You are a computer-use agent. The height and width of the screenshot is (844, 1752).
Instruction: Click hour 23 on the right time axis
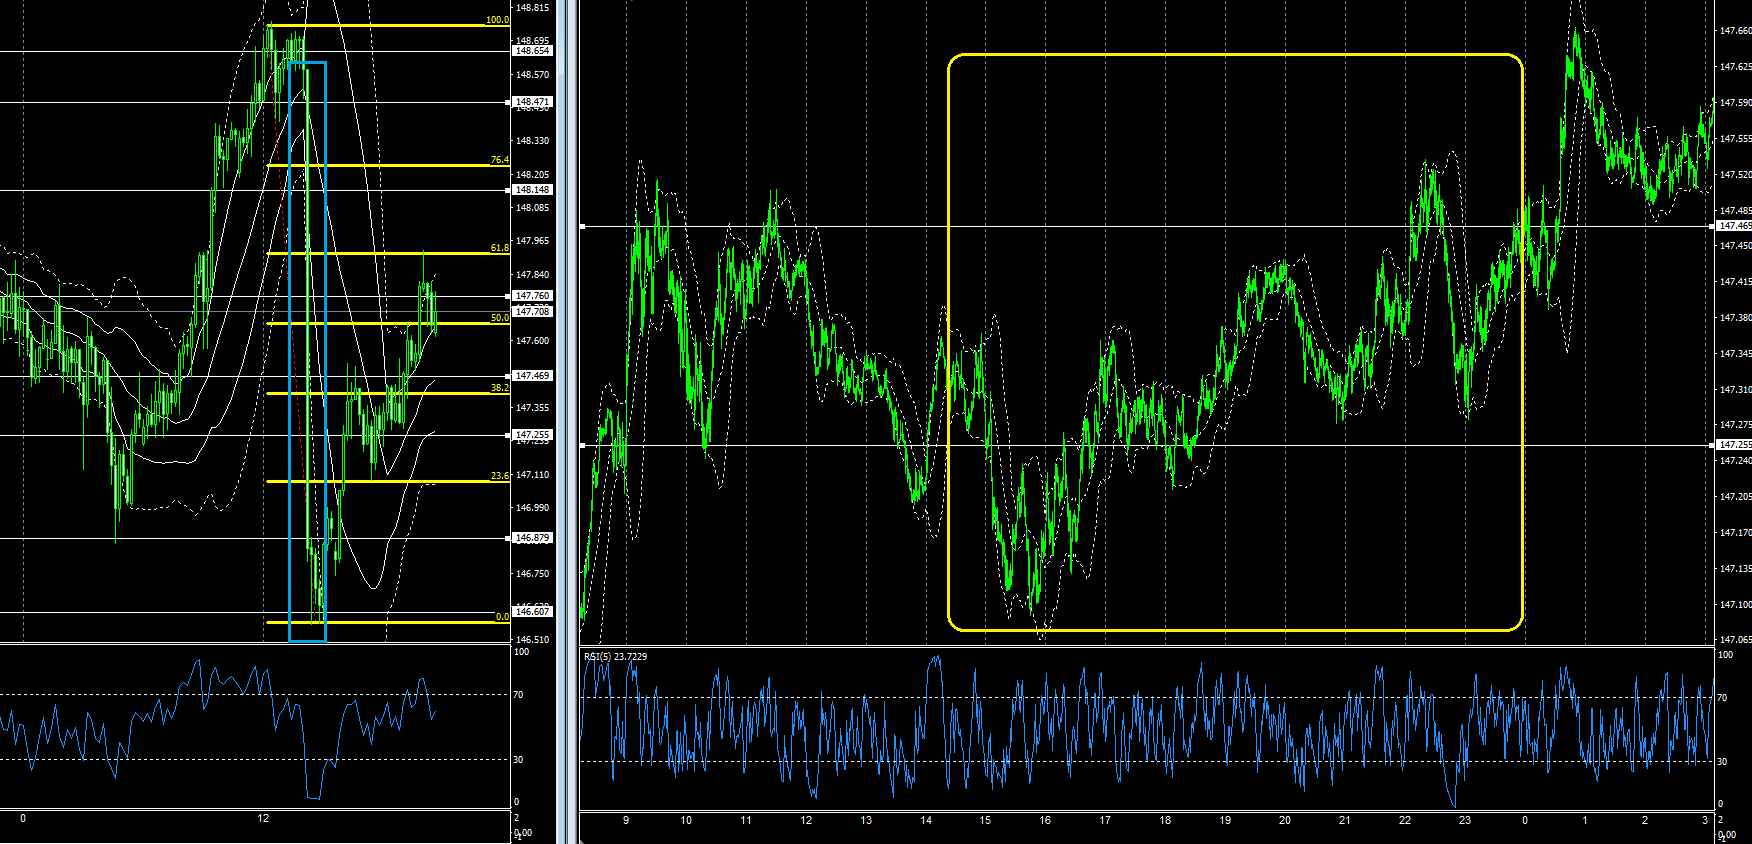tap(1465, 821)
